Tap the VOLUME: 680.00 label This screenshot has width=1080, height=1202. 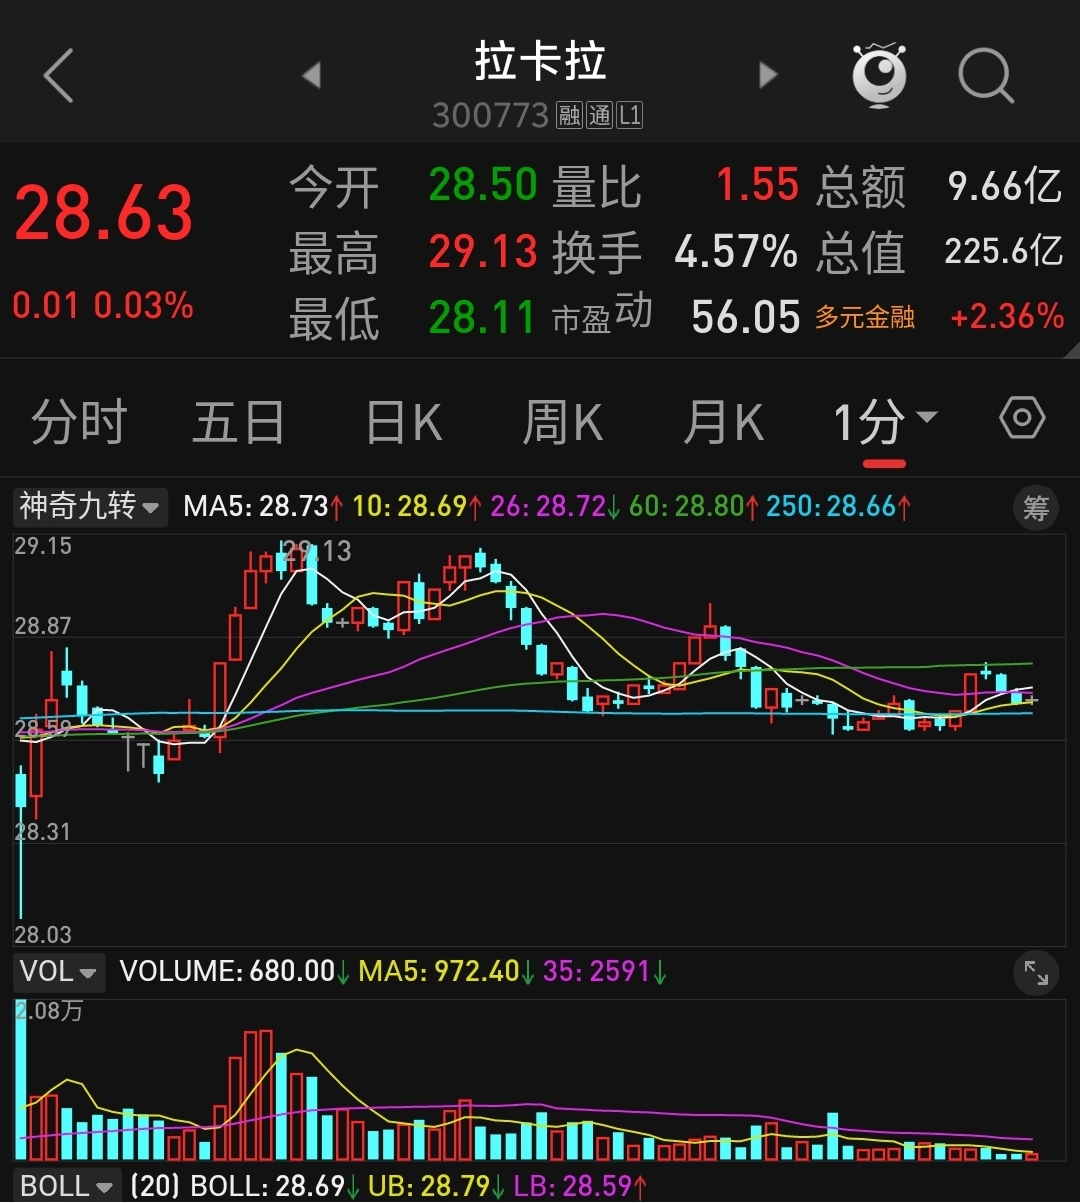pos(234,971)
